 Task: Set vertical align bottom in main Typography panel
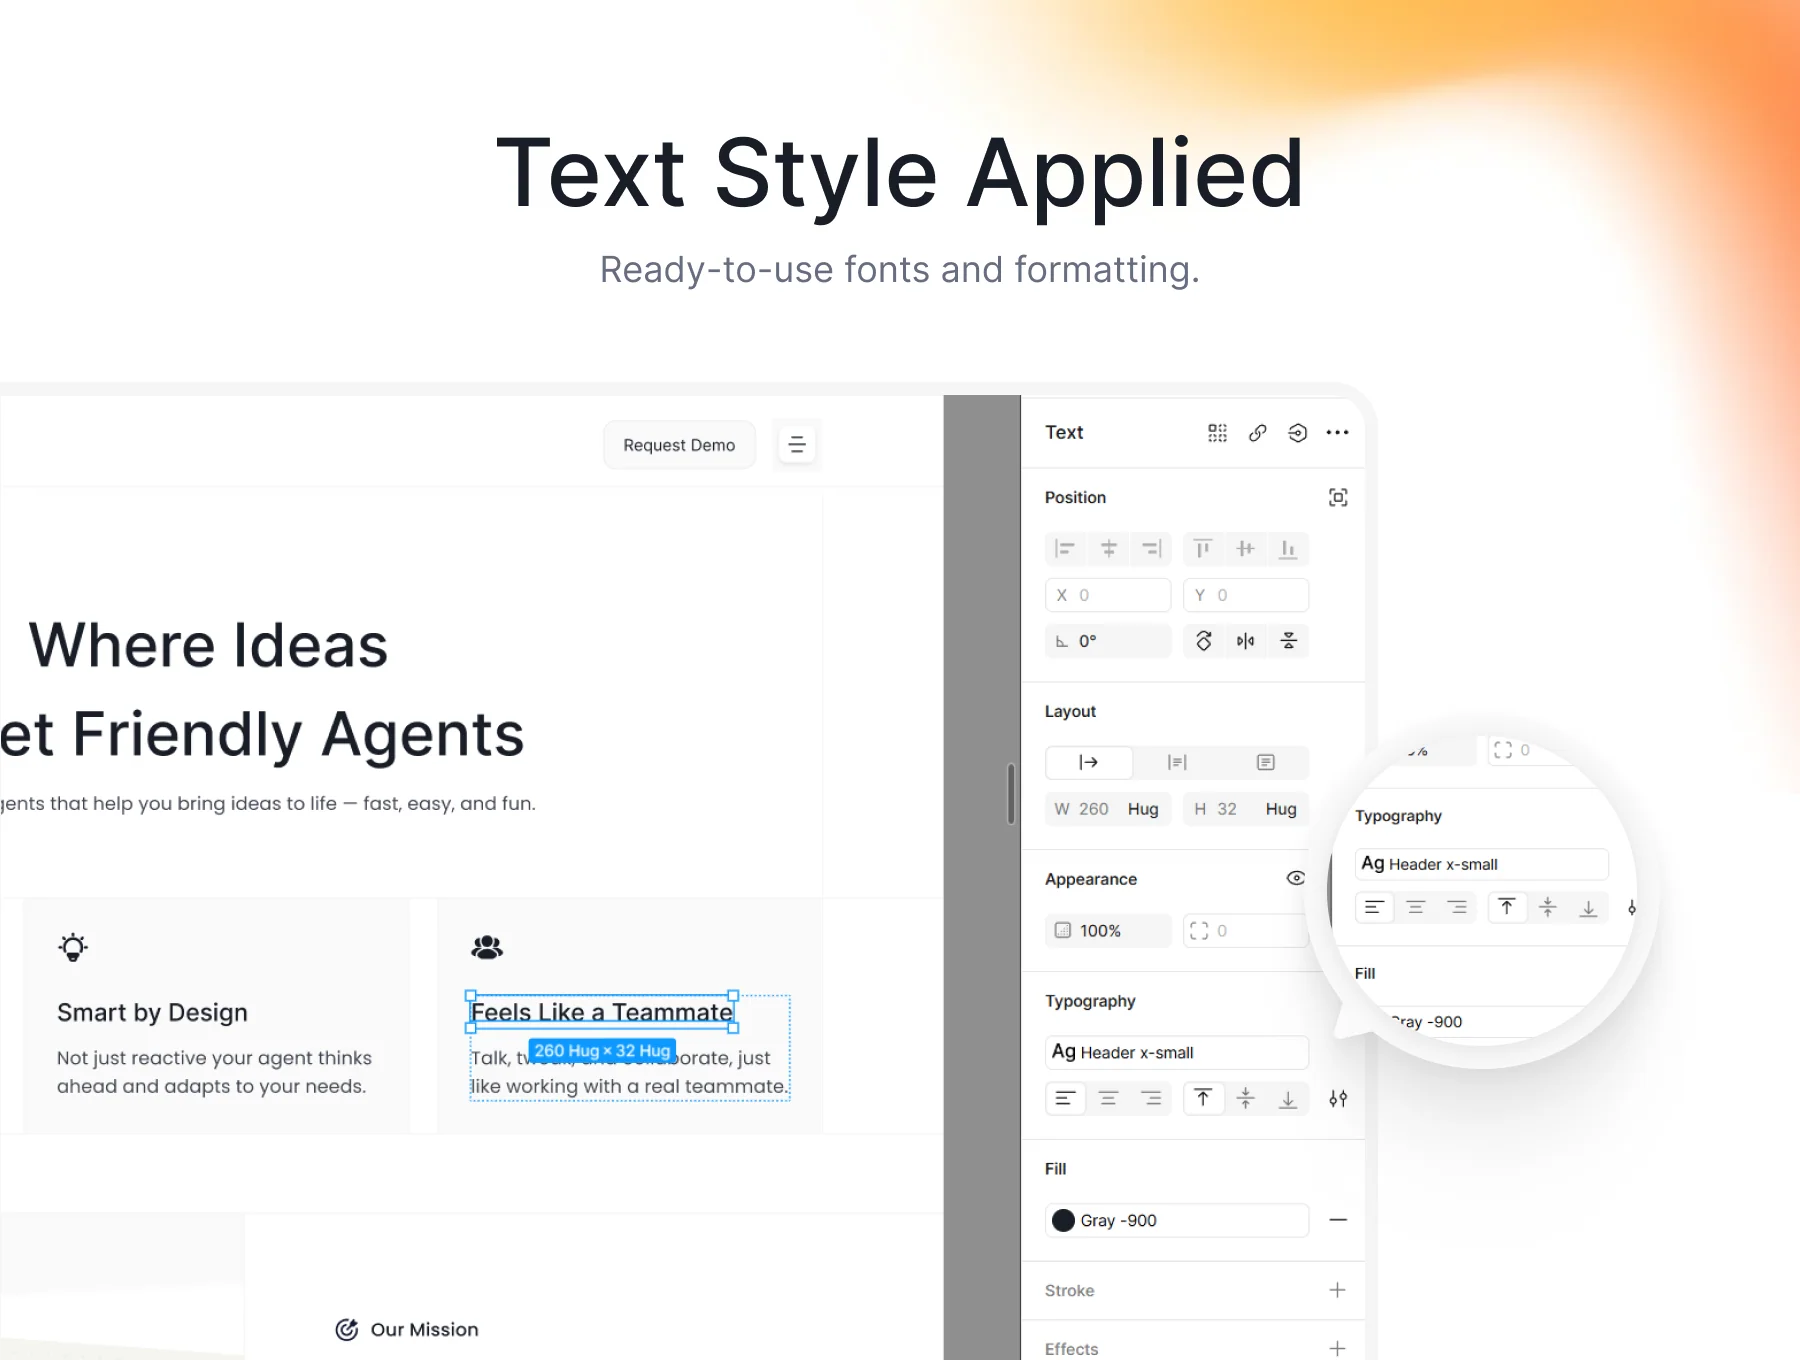tap(1288, 1099)
